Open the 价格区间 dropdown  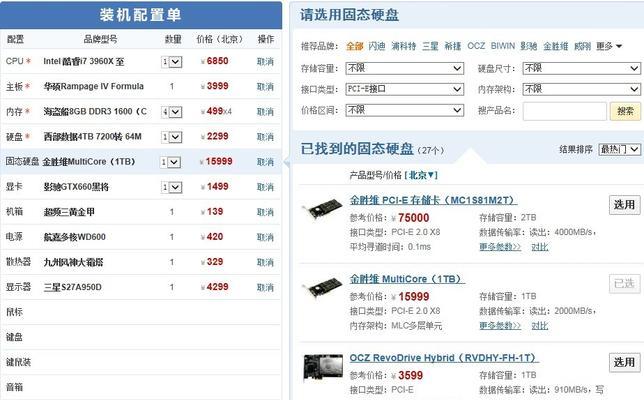click(x=405, y=110)
